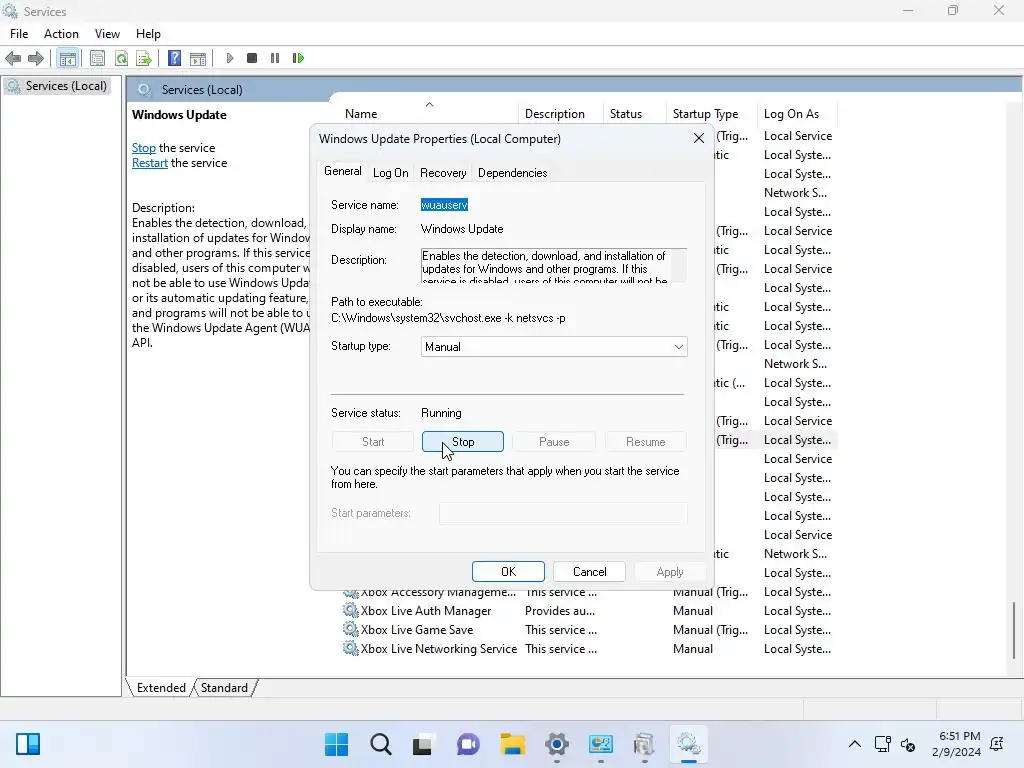Sort by the Name column header
The image size is (1024, 768).
click(x=430, y=113)
